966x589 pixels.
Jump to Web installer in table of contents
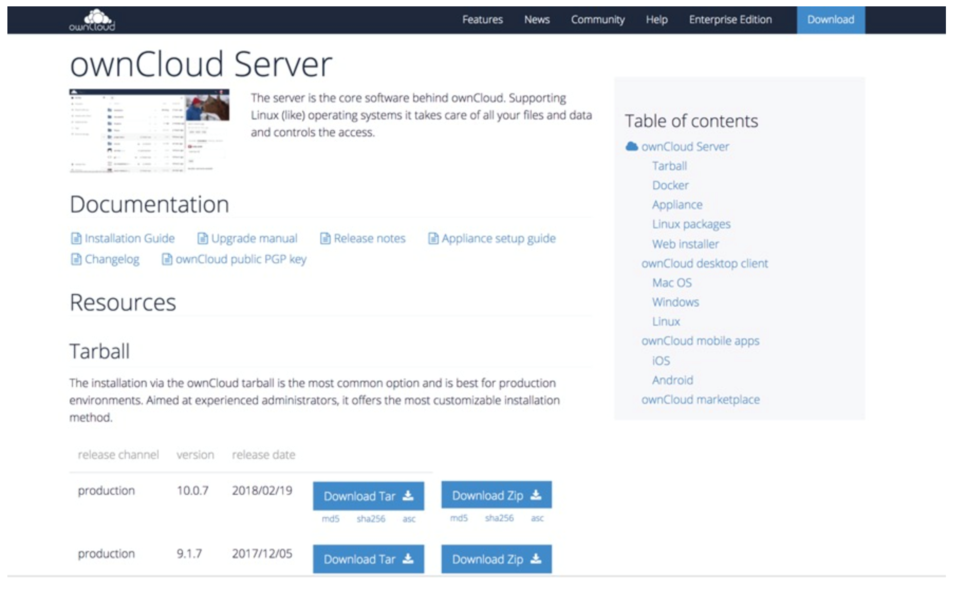coord(685,244)
